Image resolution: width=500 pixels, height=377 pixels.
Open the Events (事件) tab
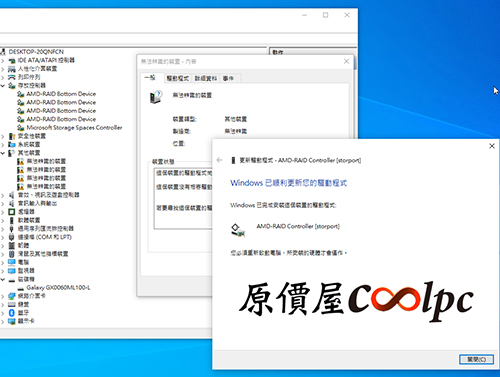[x=228, y=78]
